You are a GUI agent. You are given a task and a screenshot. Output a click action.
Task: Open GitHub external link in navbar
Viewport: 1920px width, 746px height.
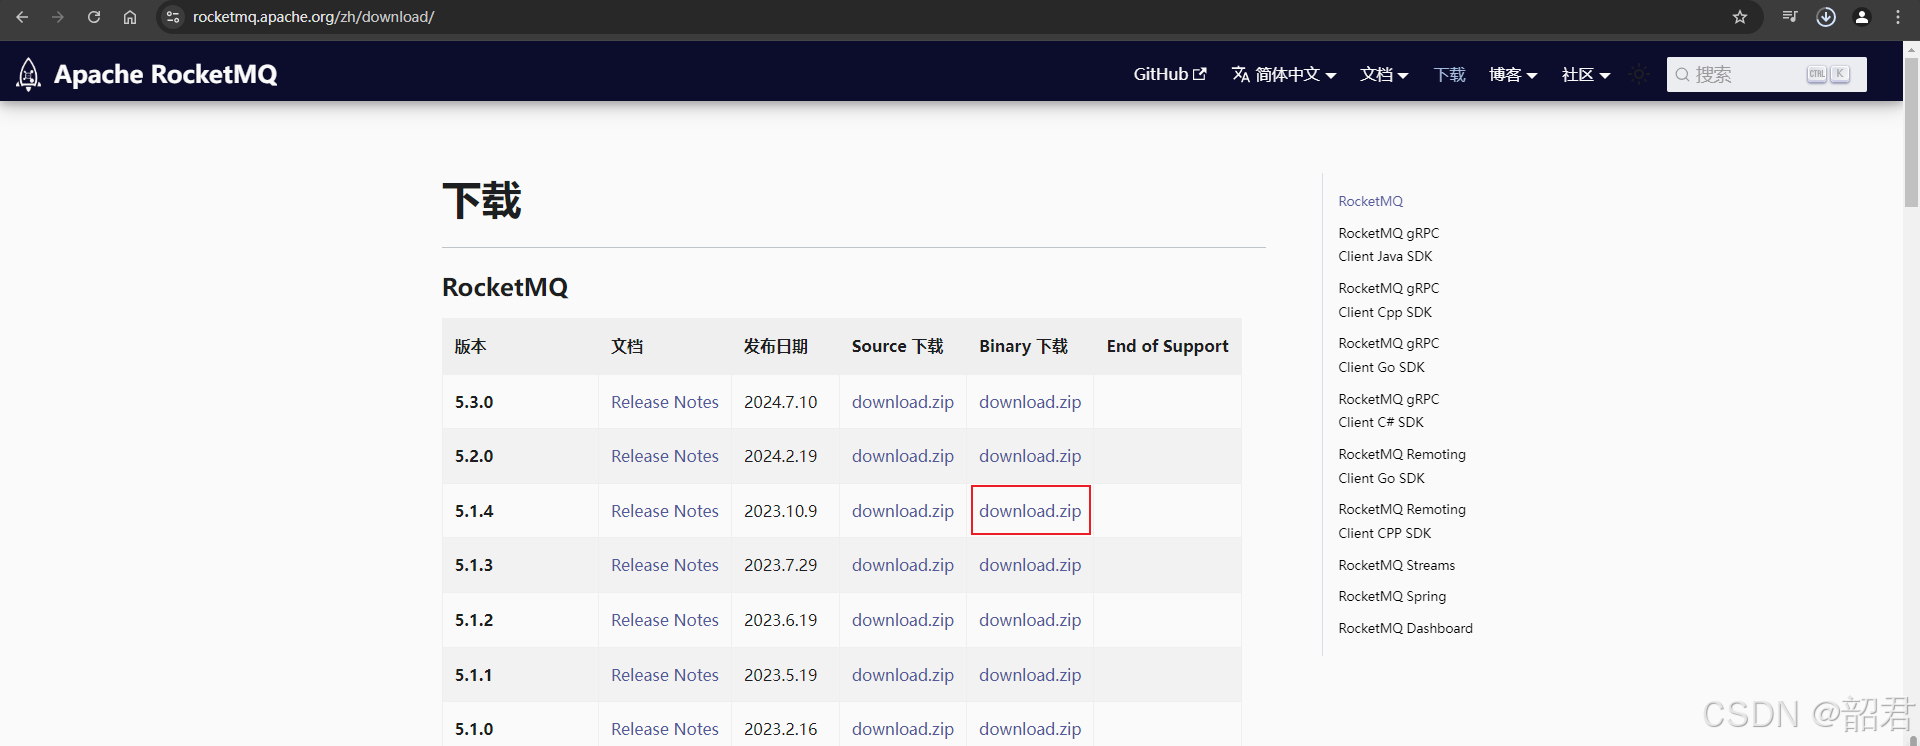[1170, 74]
